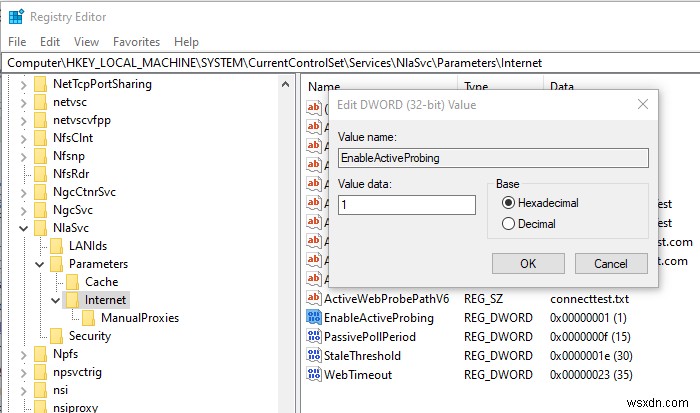Select the LANIds folder icon
This screenshot has height=413, width=700.
(56, 246)
